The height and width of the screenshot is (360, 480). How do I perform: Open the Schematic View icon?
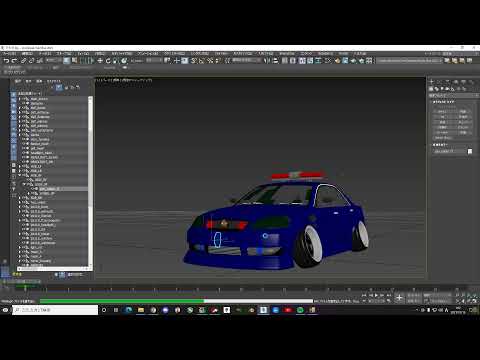click(318, 61)
